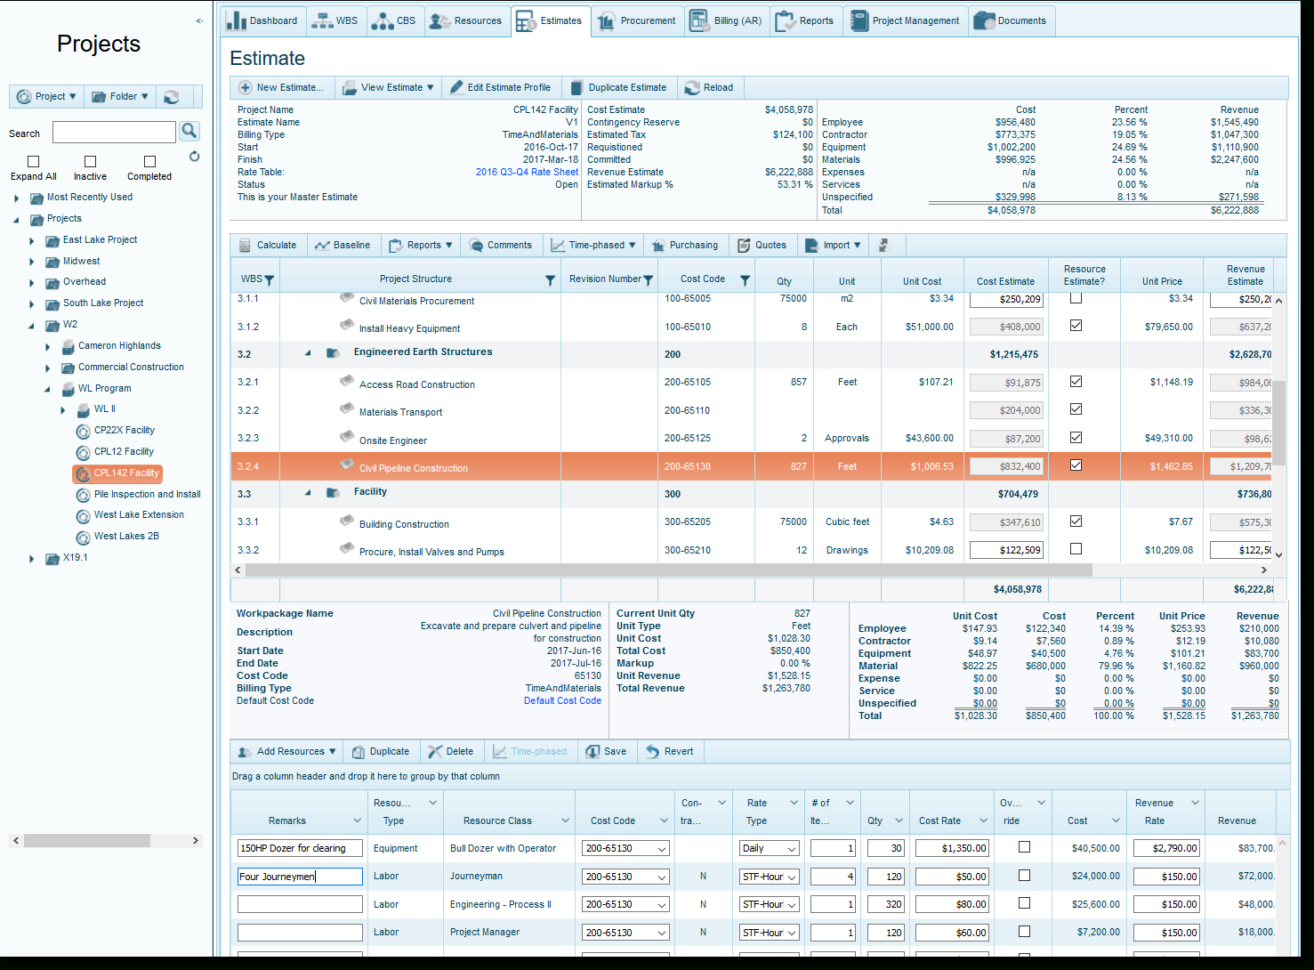Image resolution: width=1314 pixels, height=970 pixels.
Task: Check the Expand All checkbox
Action: pyautogui.click(x=33, y=163)
